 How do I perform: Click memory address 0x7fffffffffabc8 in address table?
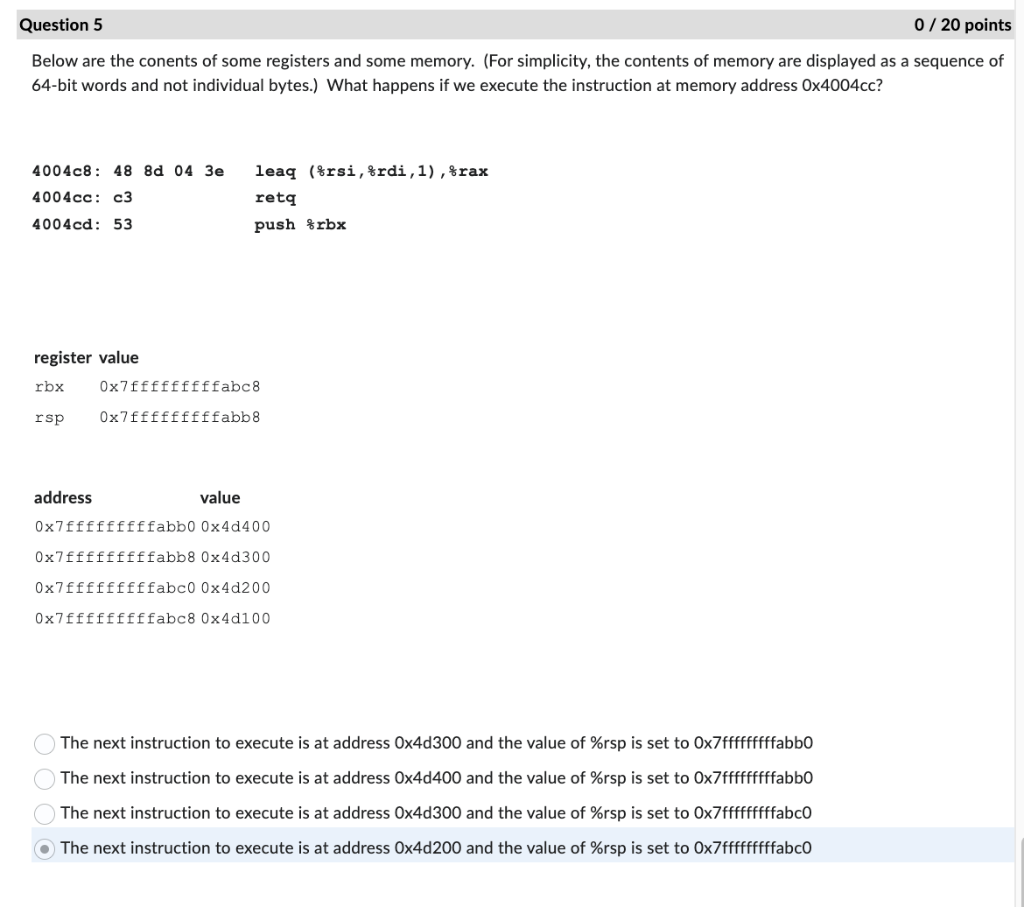(x=115, y=619)
